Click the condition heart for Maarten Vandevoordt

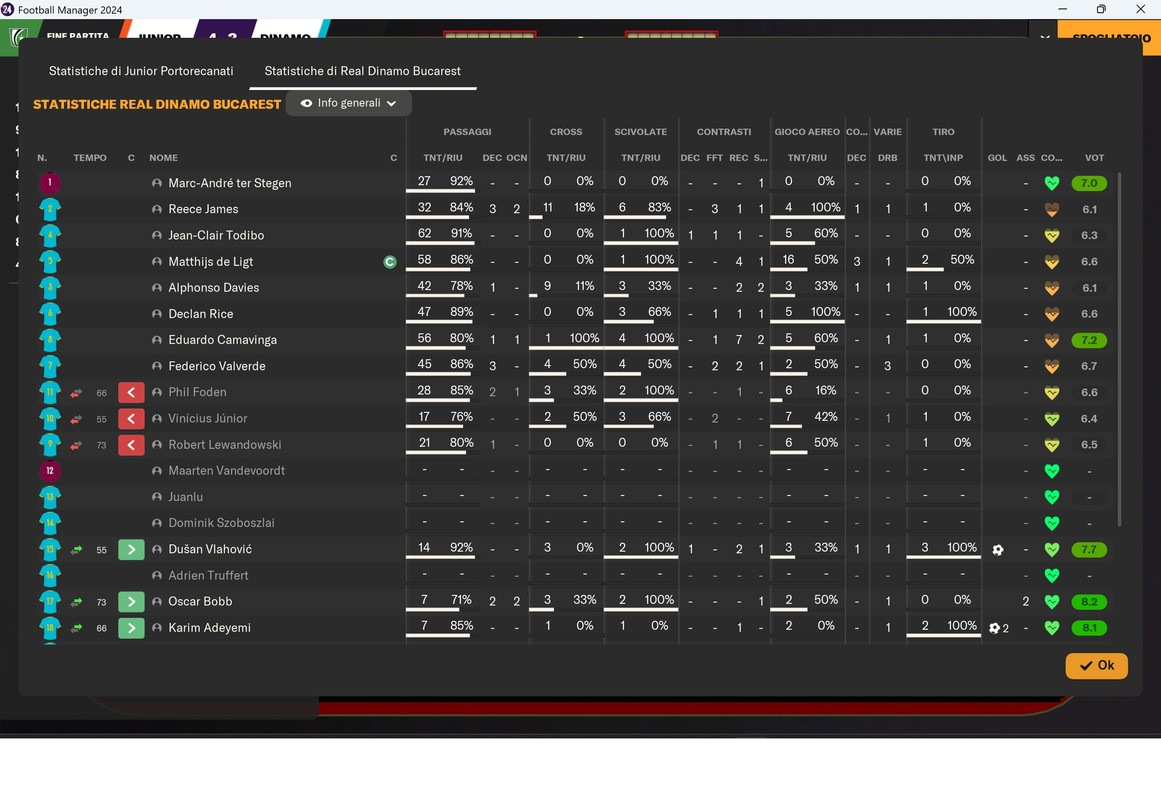(x=1051, y=471)
